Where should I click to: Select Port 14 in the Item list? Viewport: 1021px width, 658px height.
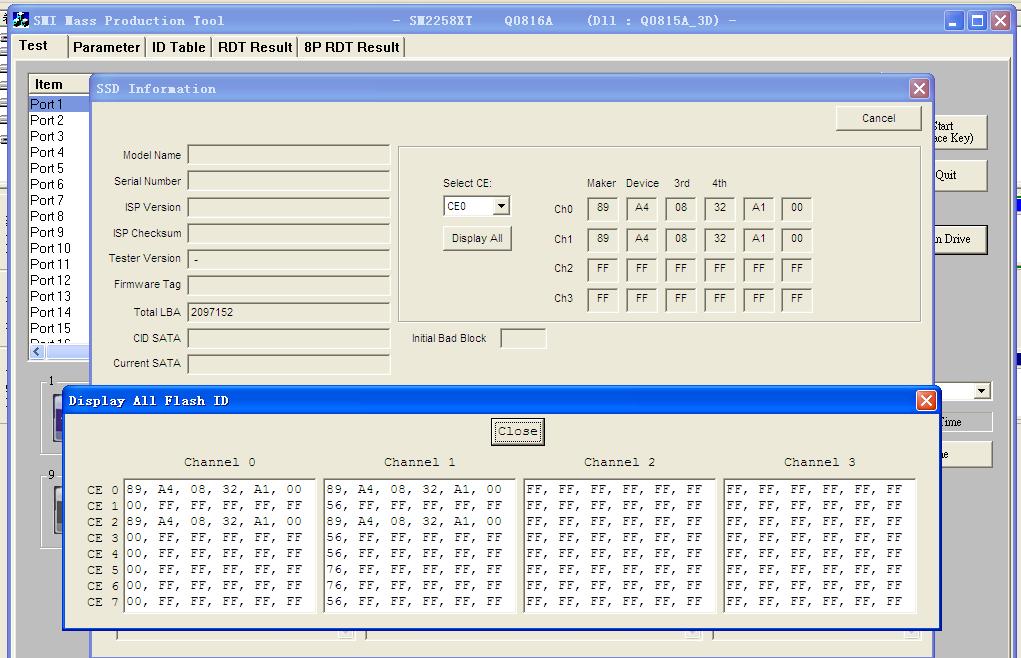click(x=59, y=312)
